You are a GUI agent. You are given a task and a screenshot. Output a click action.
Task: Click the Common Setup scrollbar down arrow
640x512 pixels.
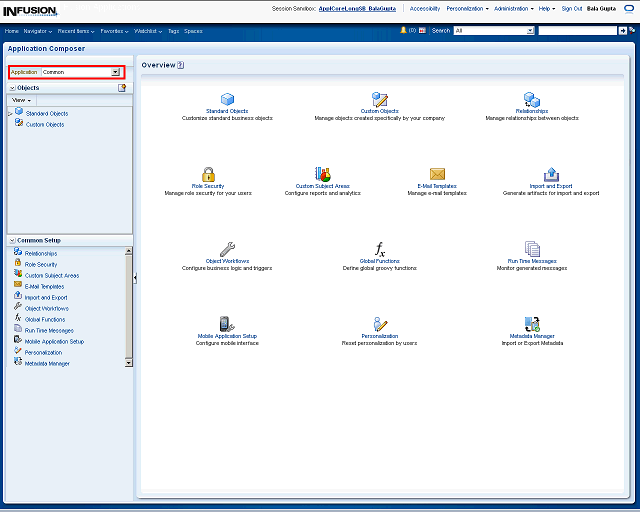(x=129, y=362)
